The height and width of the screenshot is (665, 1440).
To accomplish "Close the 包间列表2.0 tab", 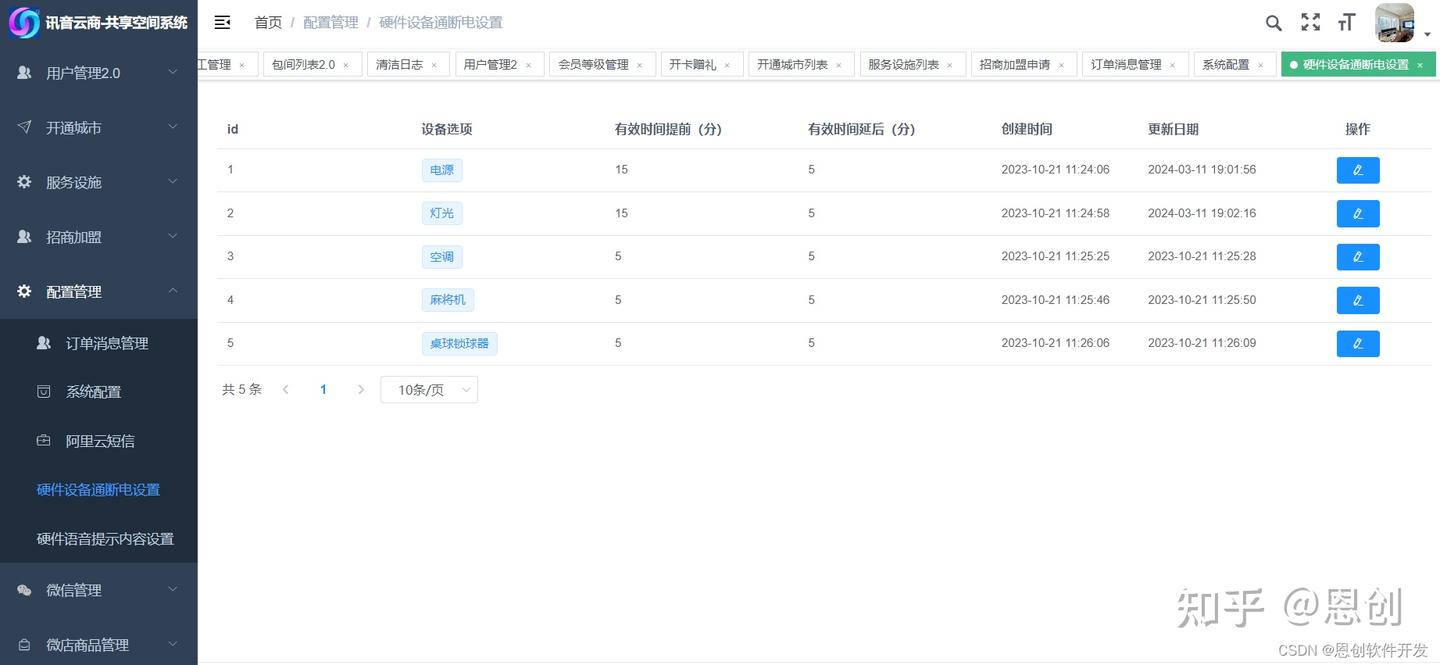I will [x=346, y=65].
